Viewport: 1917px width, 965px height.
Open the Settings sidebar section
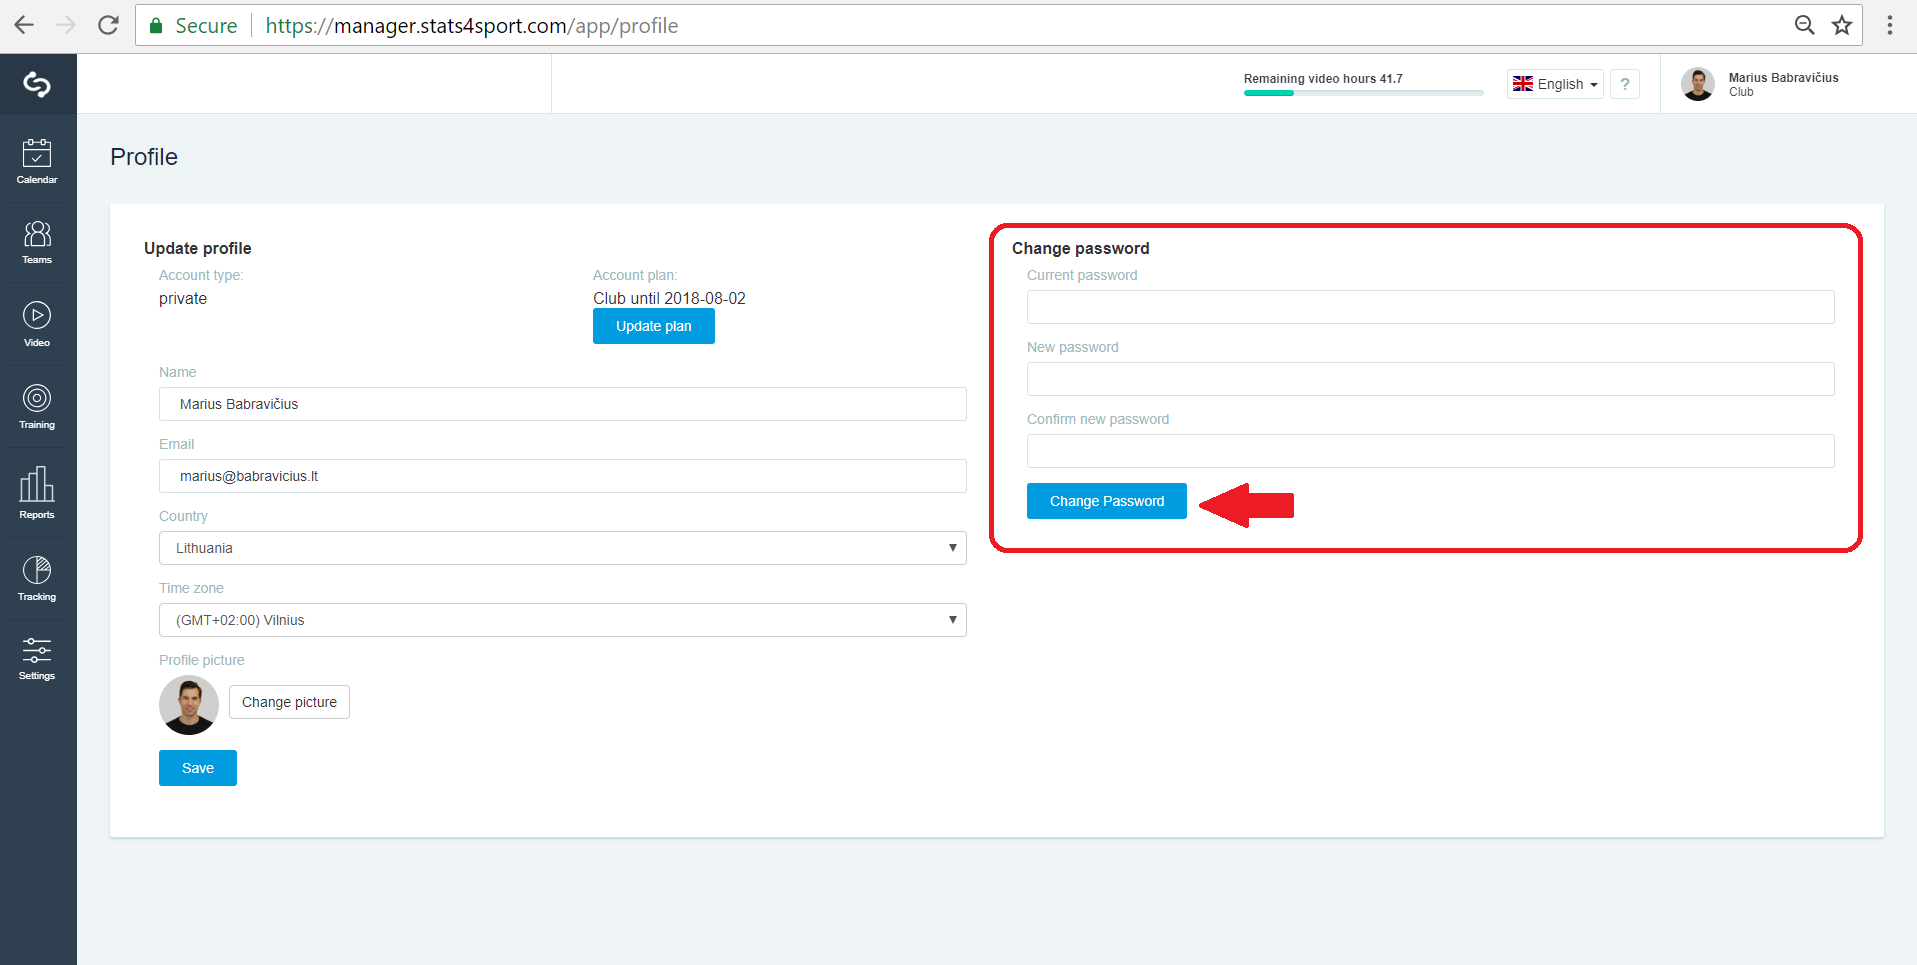point(37,659)
